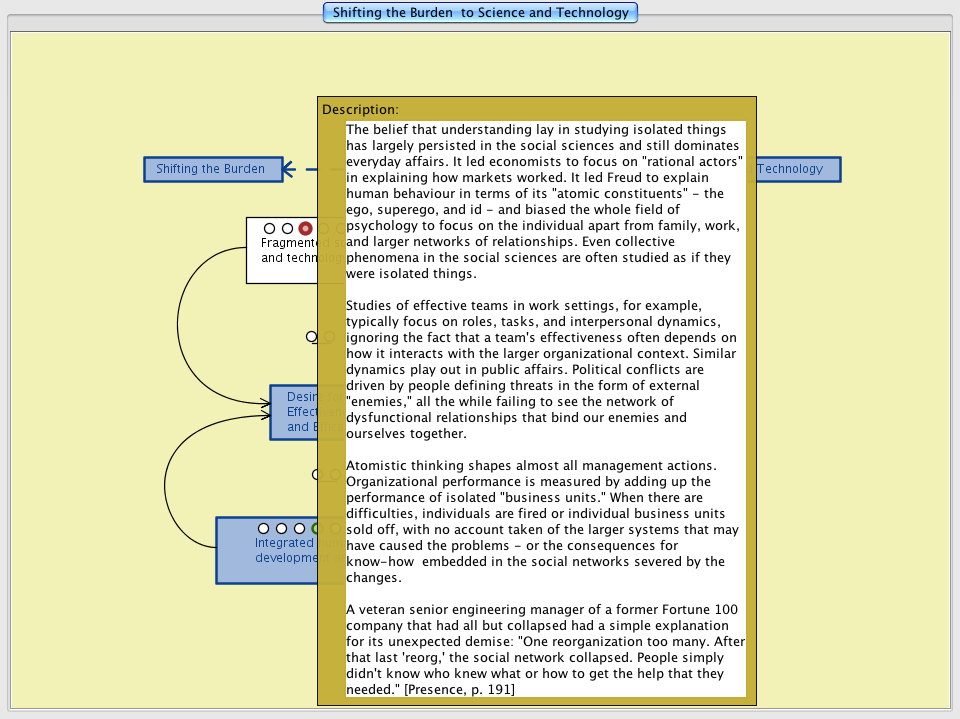Click the 'Description:' header label
This screenshot has width=960, height=719.
[x=360, y=109]
